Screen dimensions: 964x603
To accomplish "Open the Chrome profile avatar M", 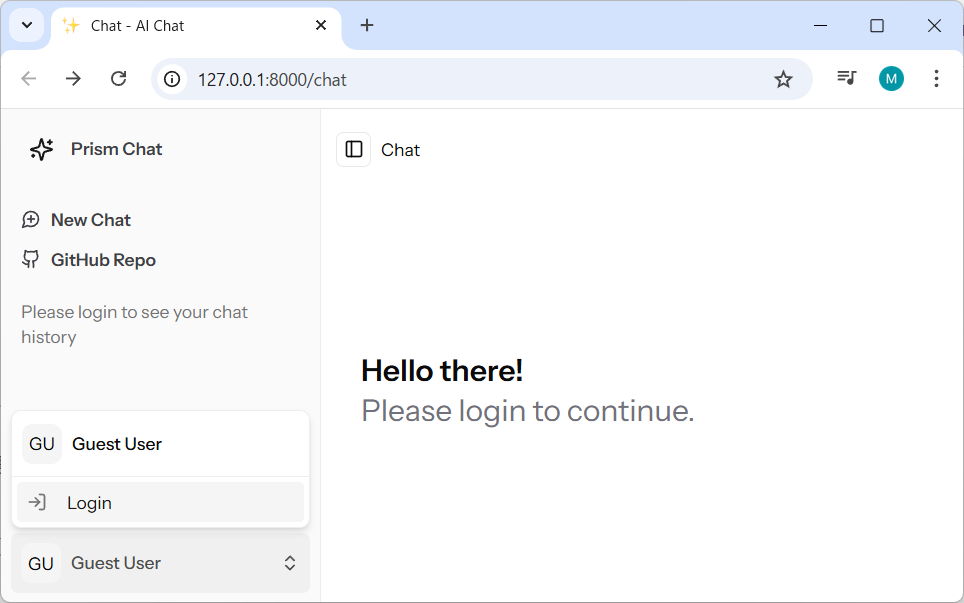I will [x=891, y=79].
